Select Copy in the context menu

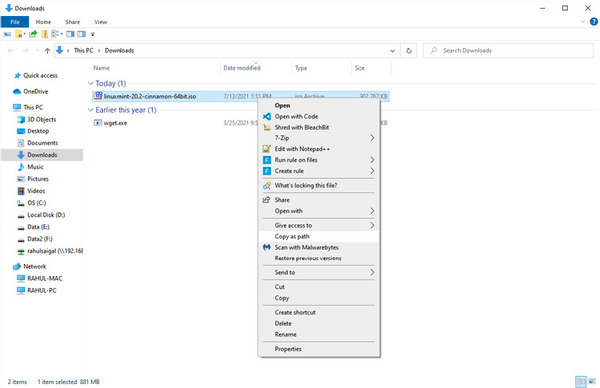(x=319, y=298)
